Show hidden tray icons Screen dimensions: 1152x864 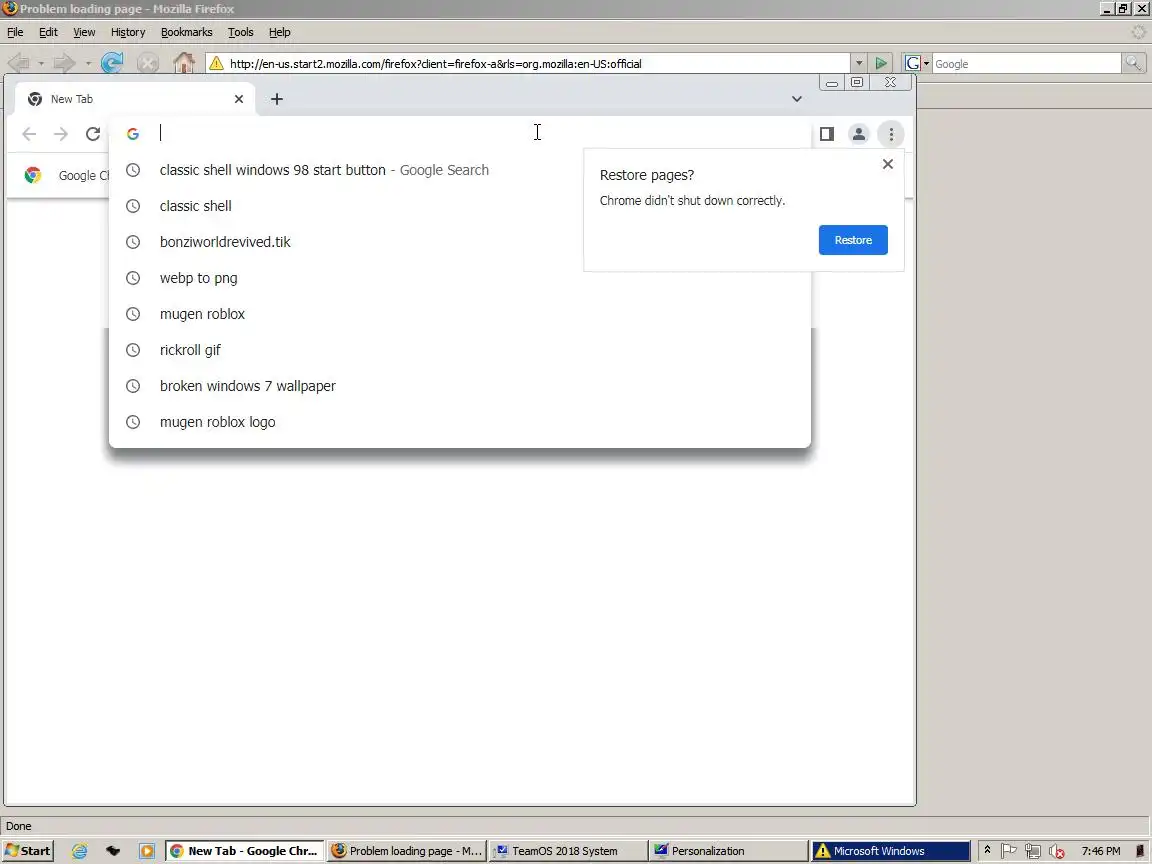pyautogui.click(x=987, y=851)
